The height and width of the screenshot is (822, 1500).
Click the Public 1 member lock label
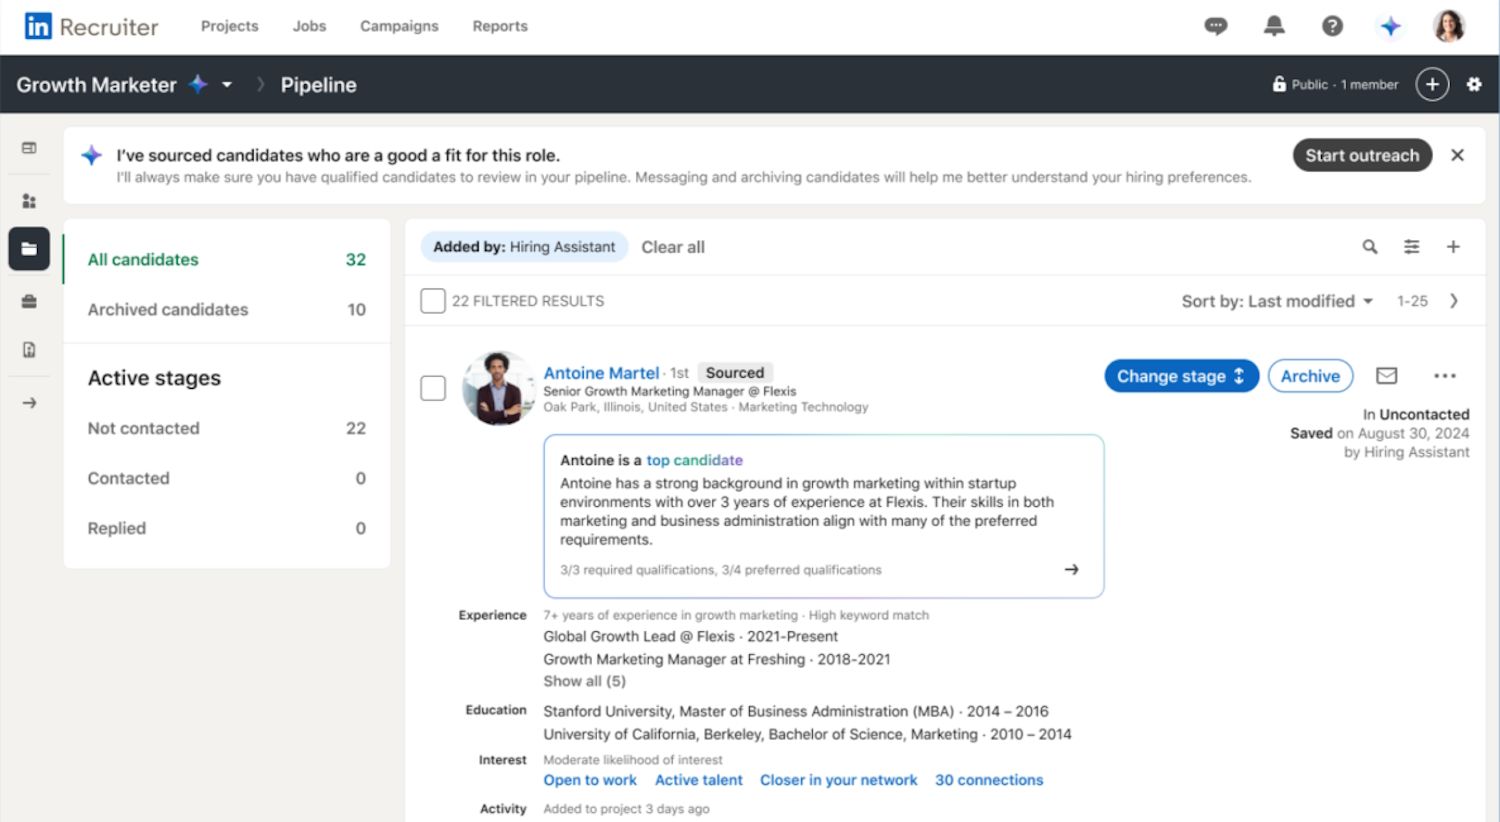click(x=1335, y=85)
